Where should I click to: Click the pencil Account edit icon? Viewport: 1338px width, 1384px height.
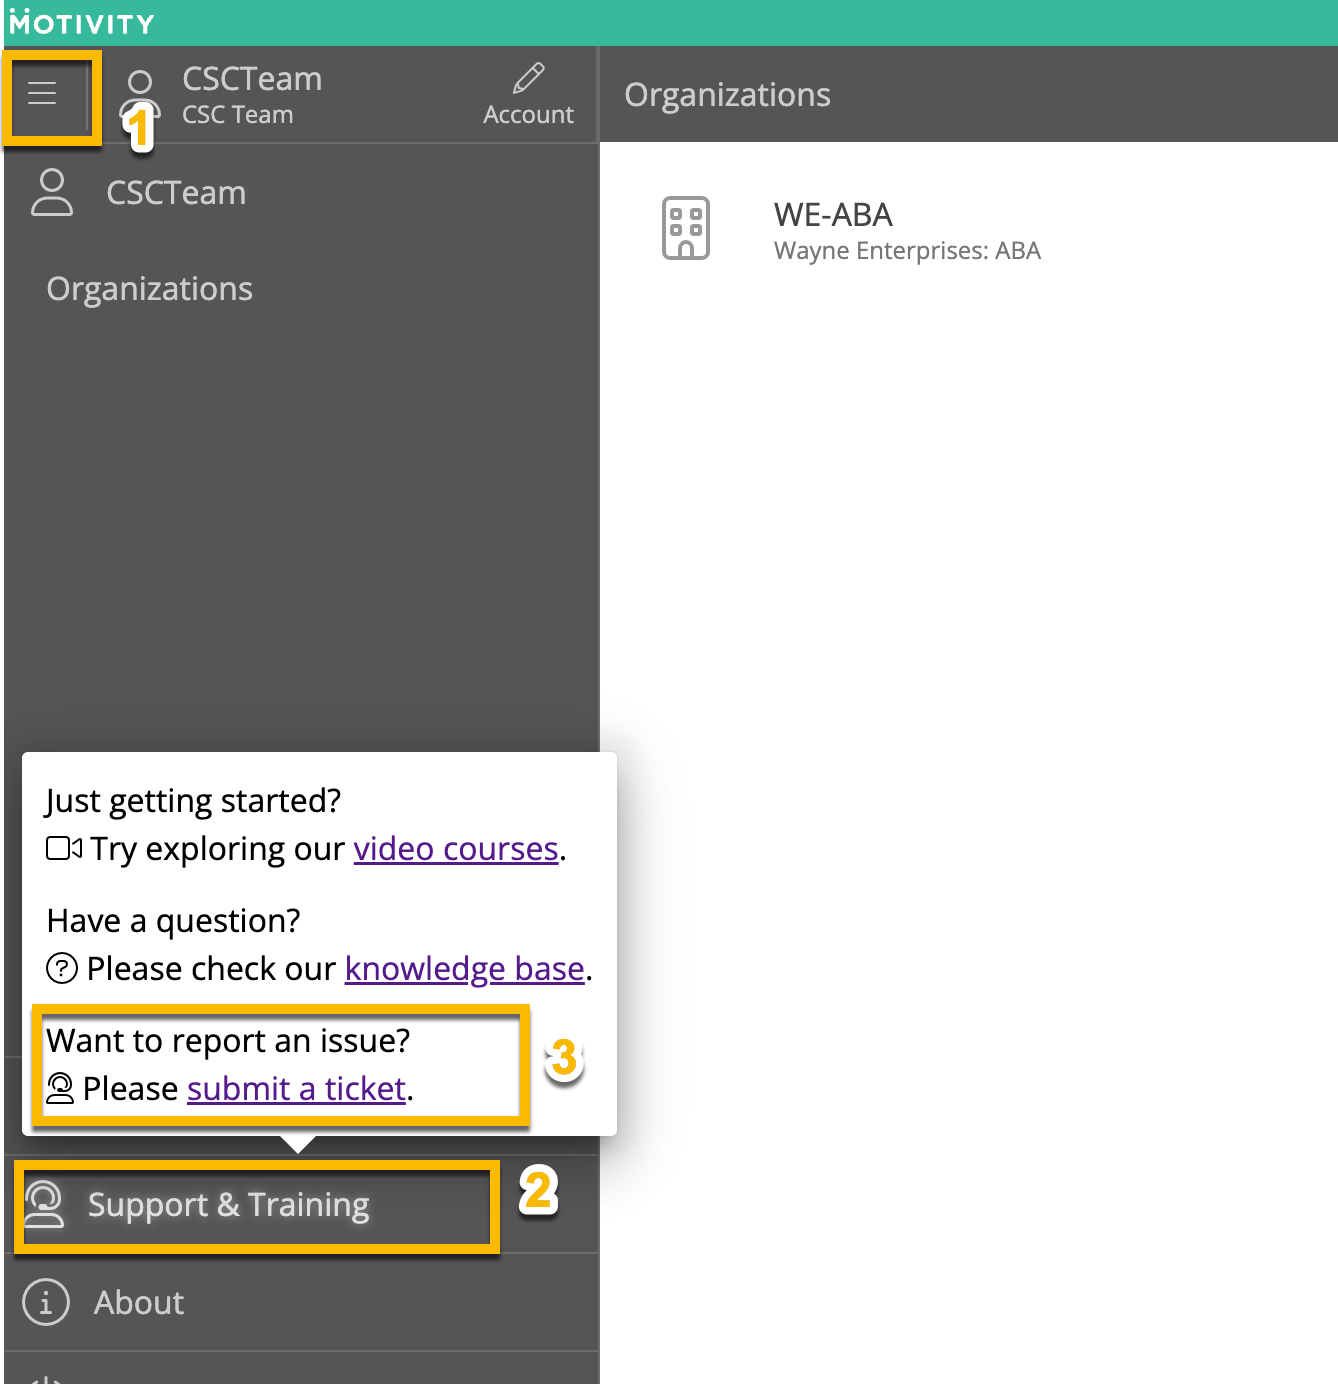point(528,78)
